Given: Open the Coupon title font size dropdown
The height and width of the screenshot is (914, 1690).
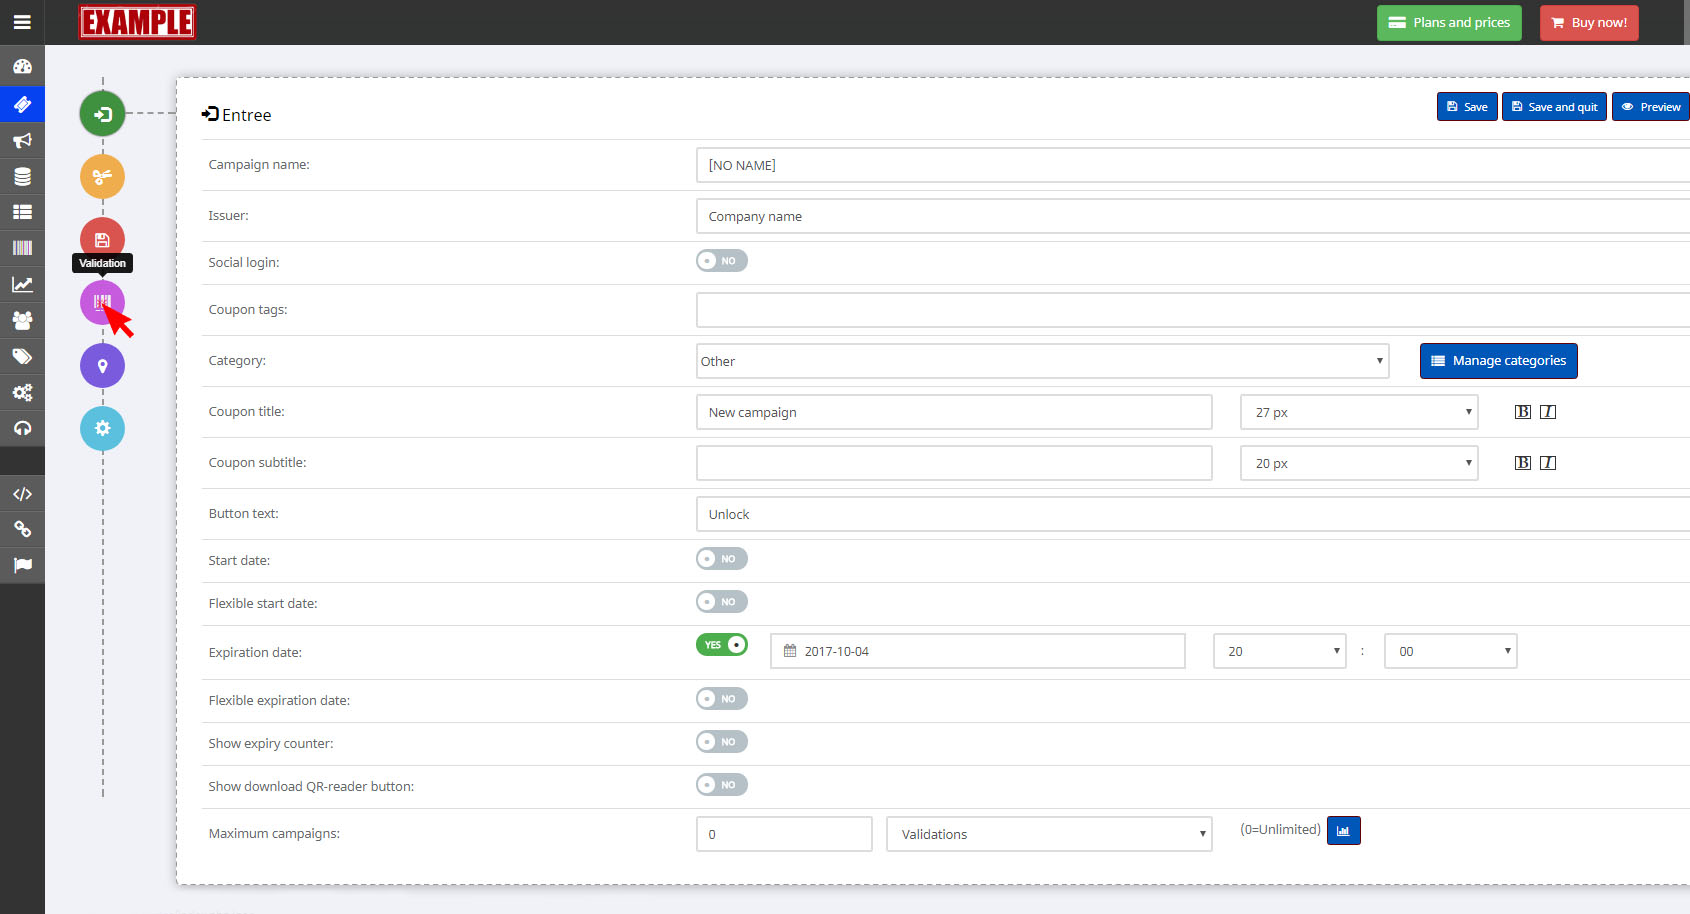Looking at the screenshot, I should coord(1358,412).
